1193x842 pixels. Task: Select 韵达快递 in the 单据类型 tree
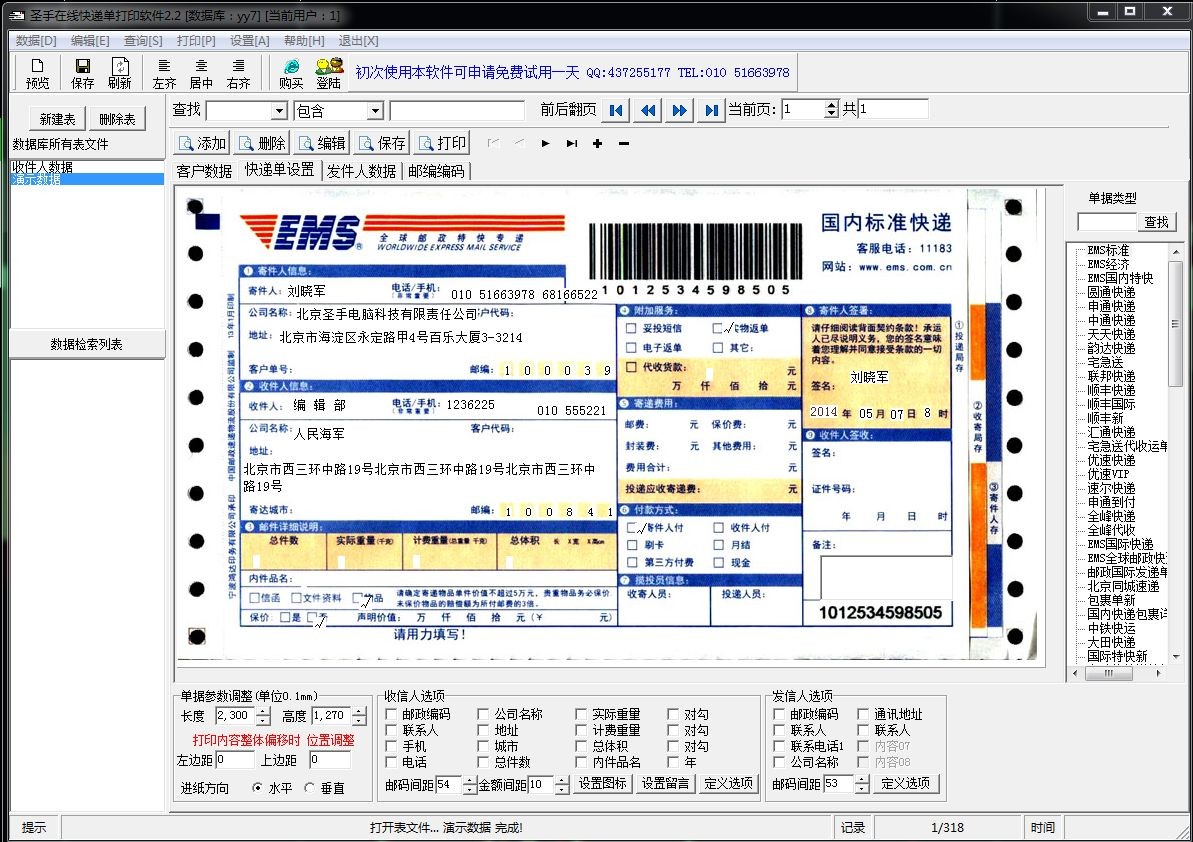[1111, 348]
